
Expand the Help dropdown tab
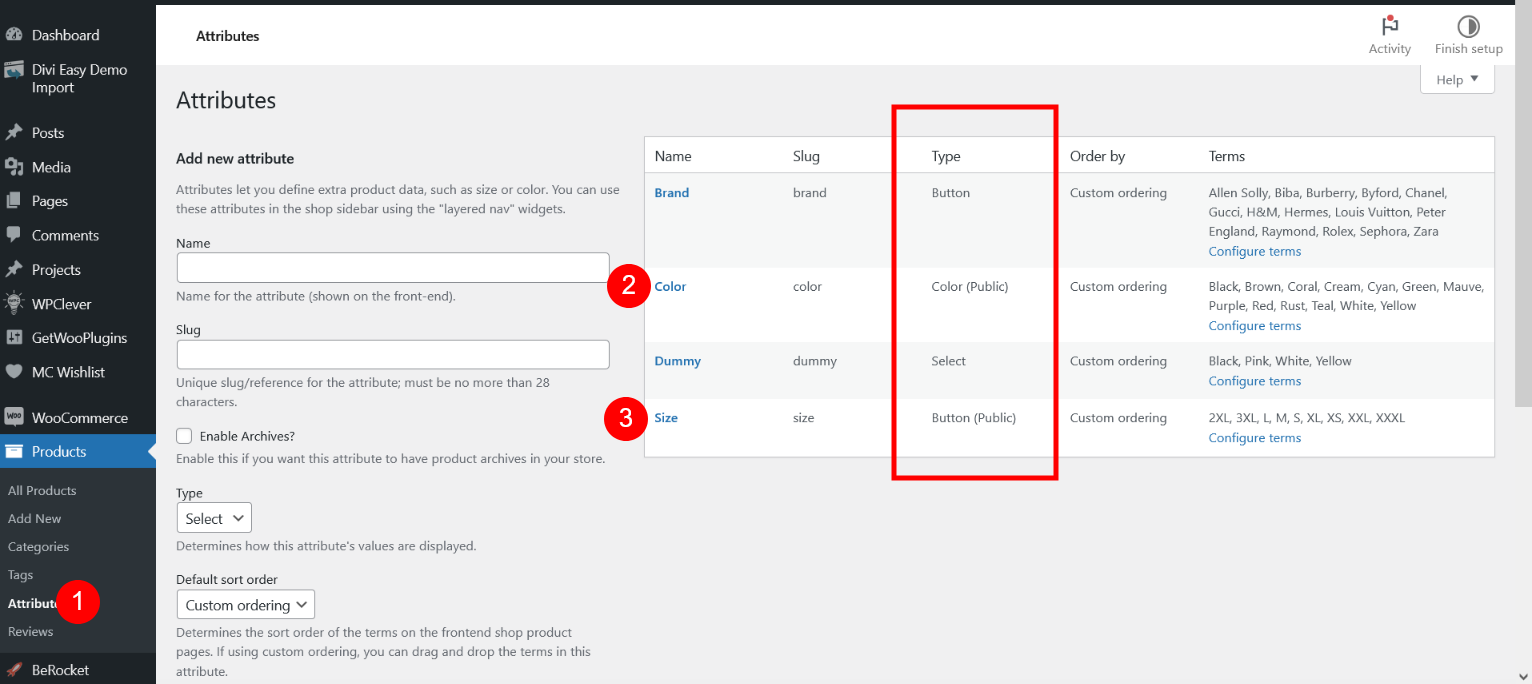coord(1457,80)
